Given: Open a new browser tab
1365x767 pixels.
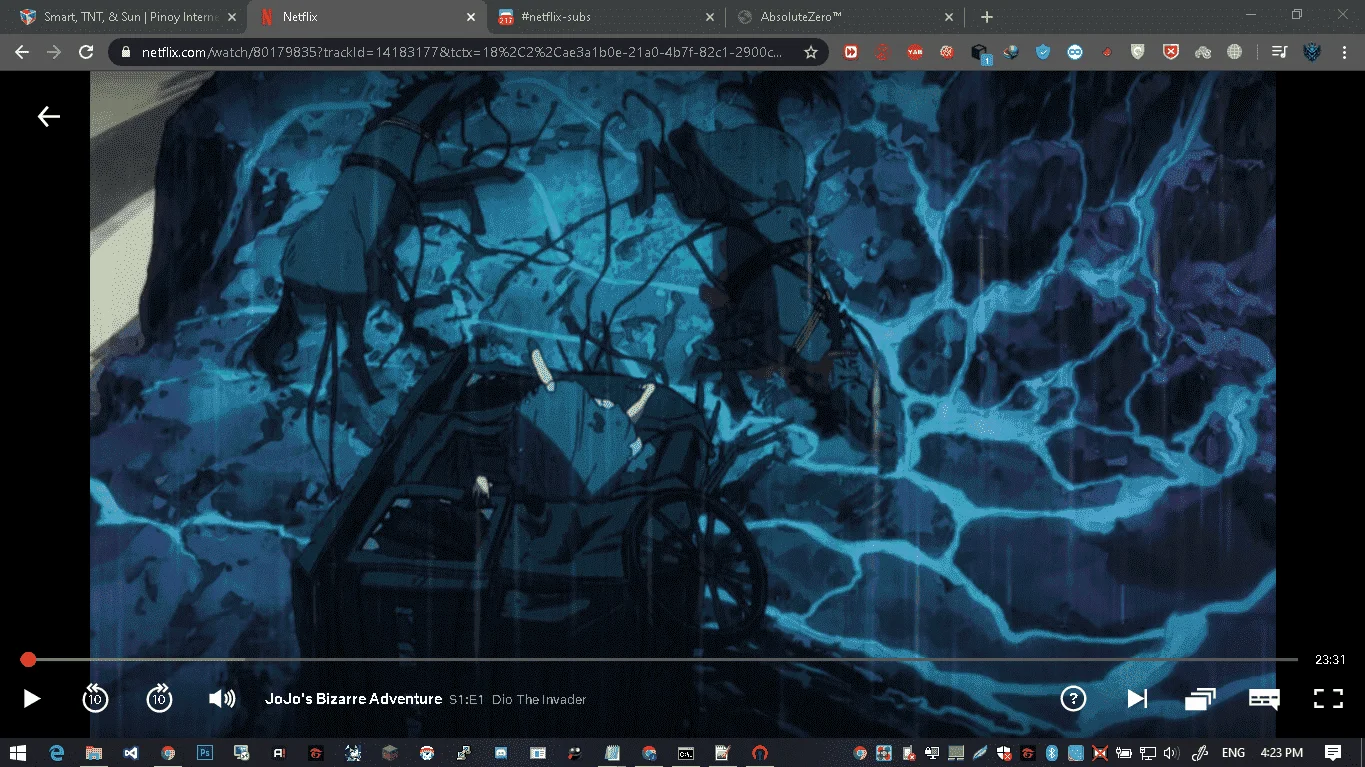Looking at the screenshot, I should (x=987, y=17).
